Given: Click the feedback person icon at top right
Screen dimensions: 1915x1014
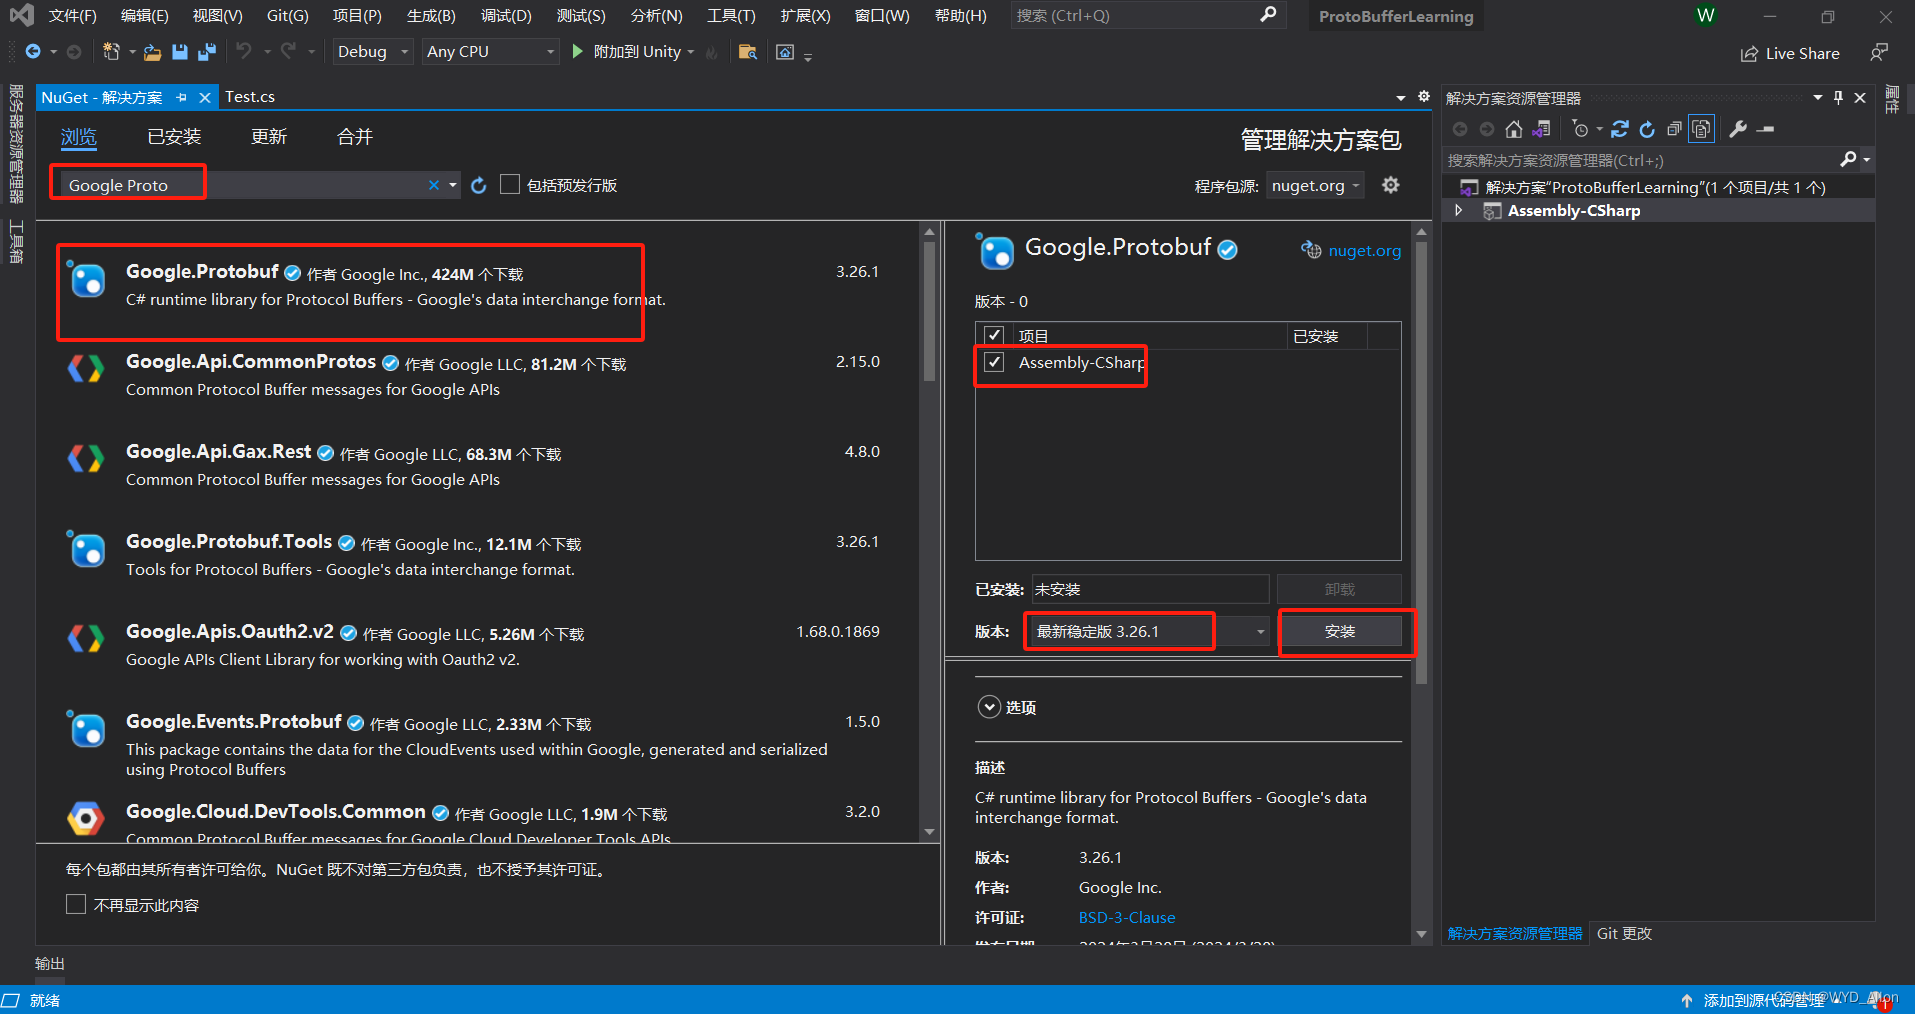Looking at the screenshot, I should click(x=1880, y=52).
